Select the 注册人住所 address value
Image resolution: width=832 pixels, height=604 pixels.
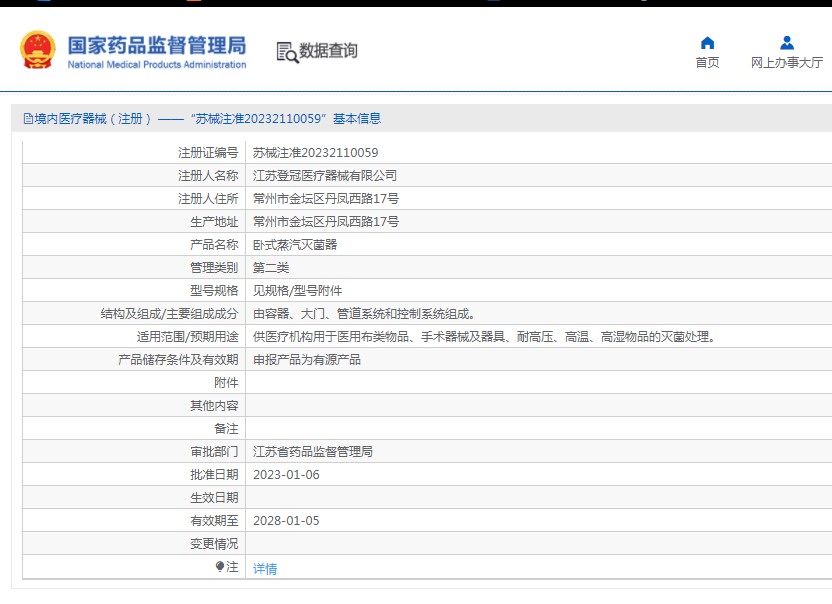click(326, 199)
